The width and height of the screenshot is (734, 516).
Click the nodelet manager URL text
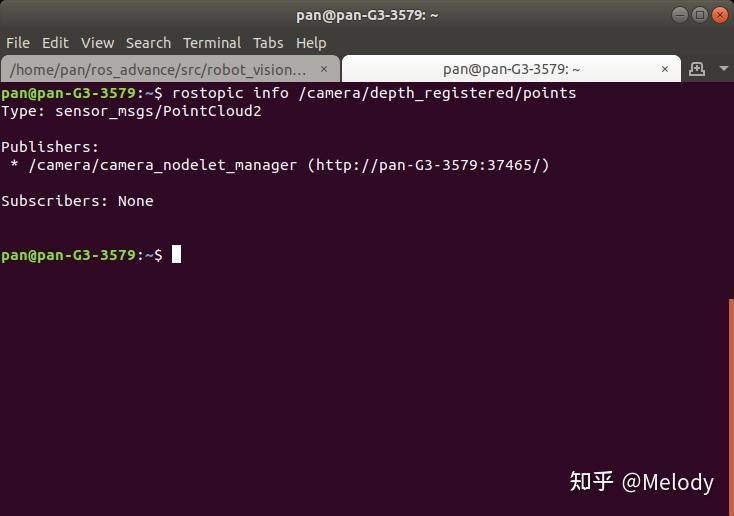point(428,165)
